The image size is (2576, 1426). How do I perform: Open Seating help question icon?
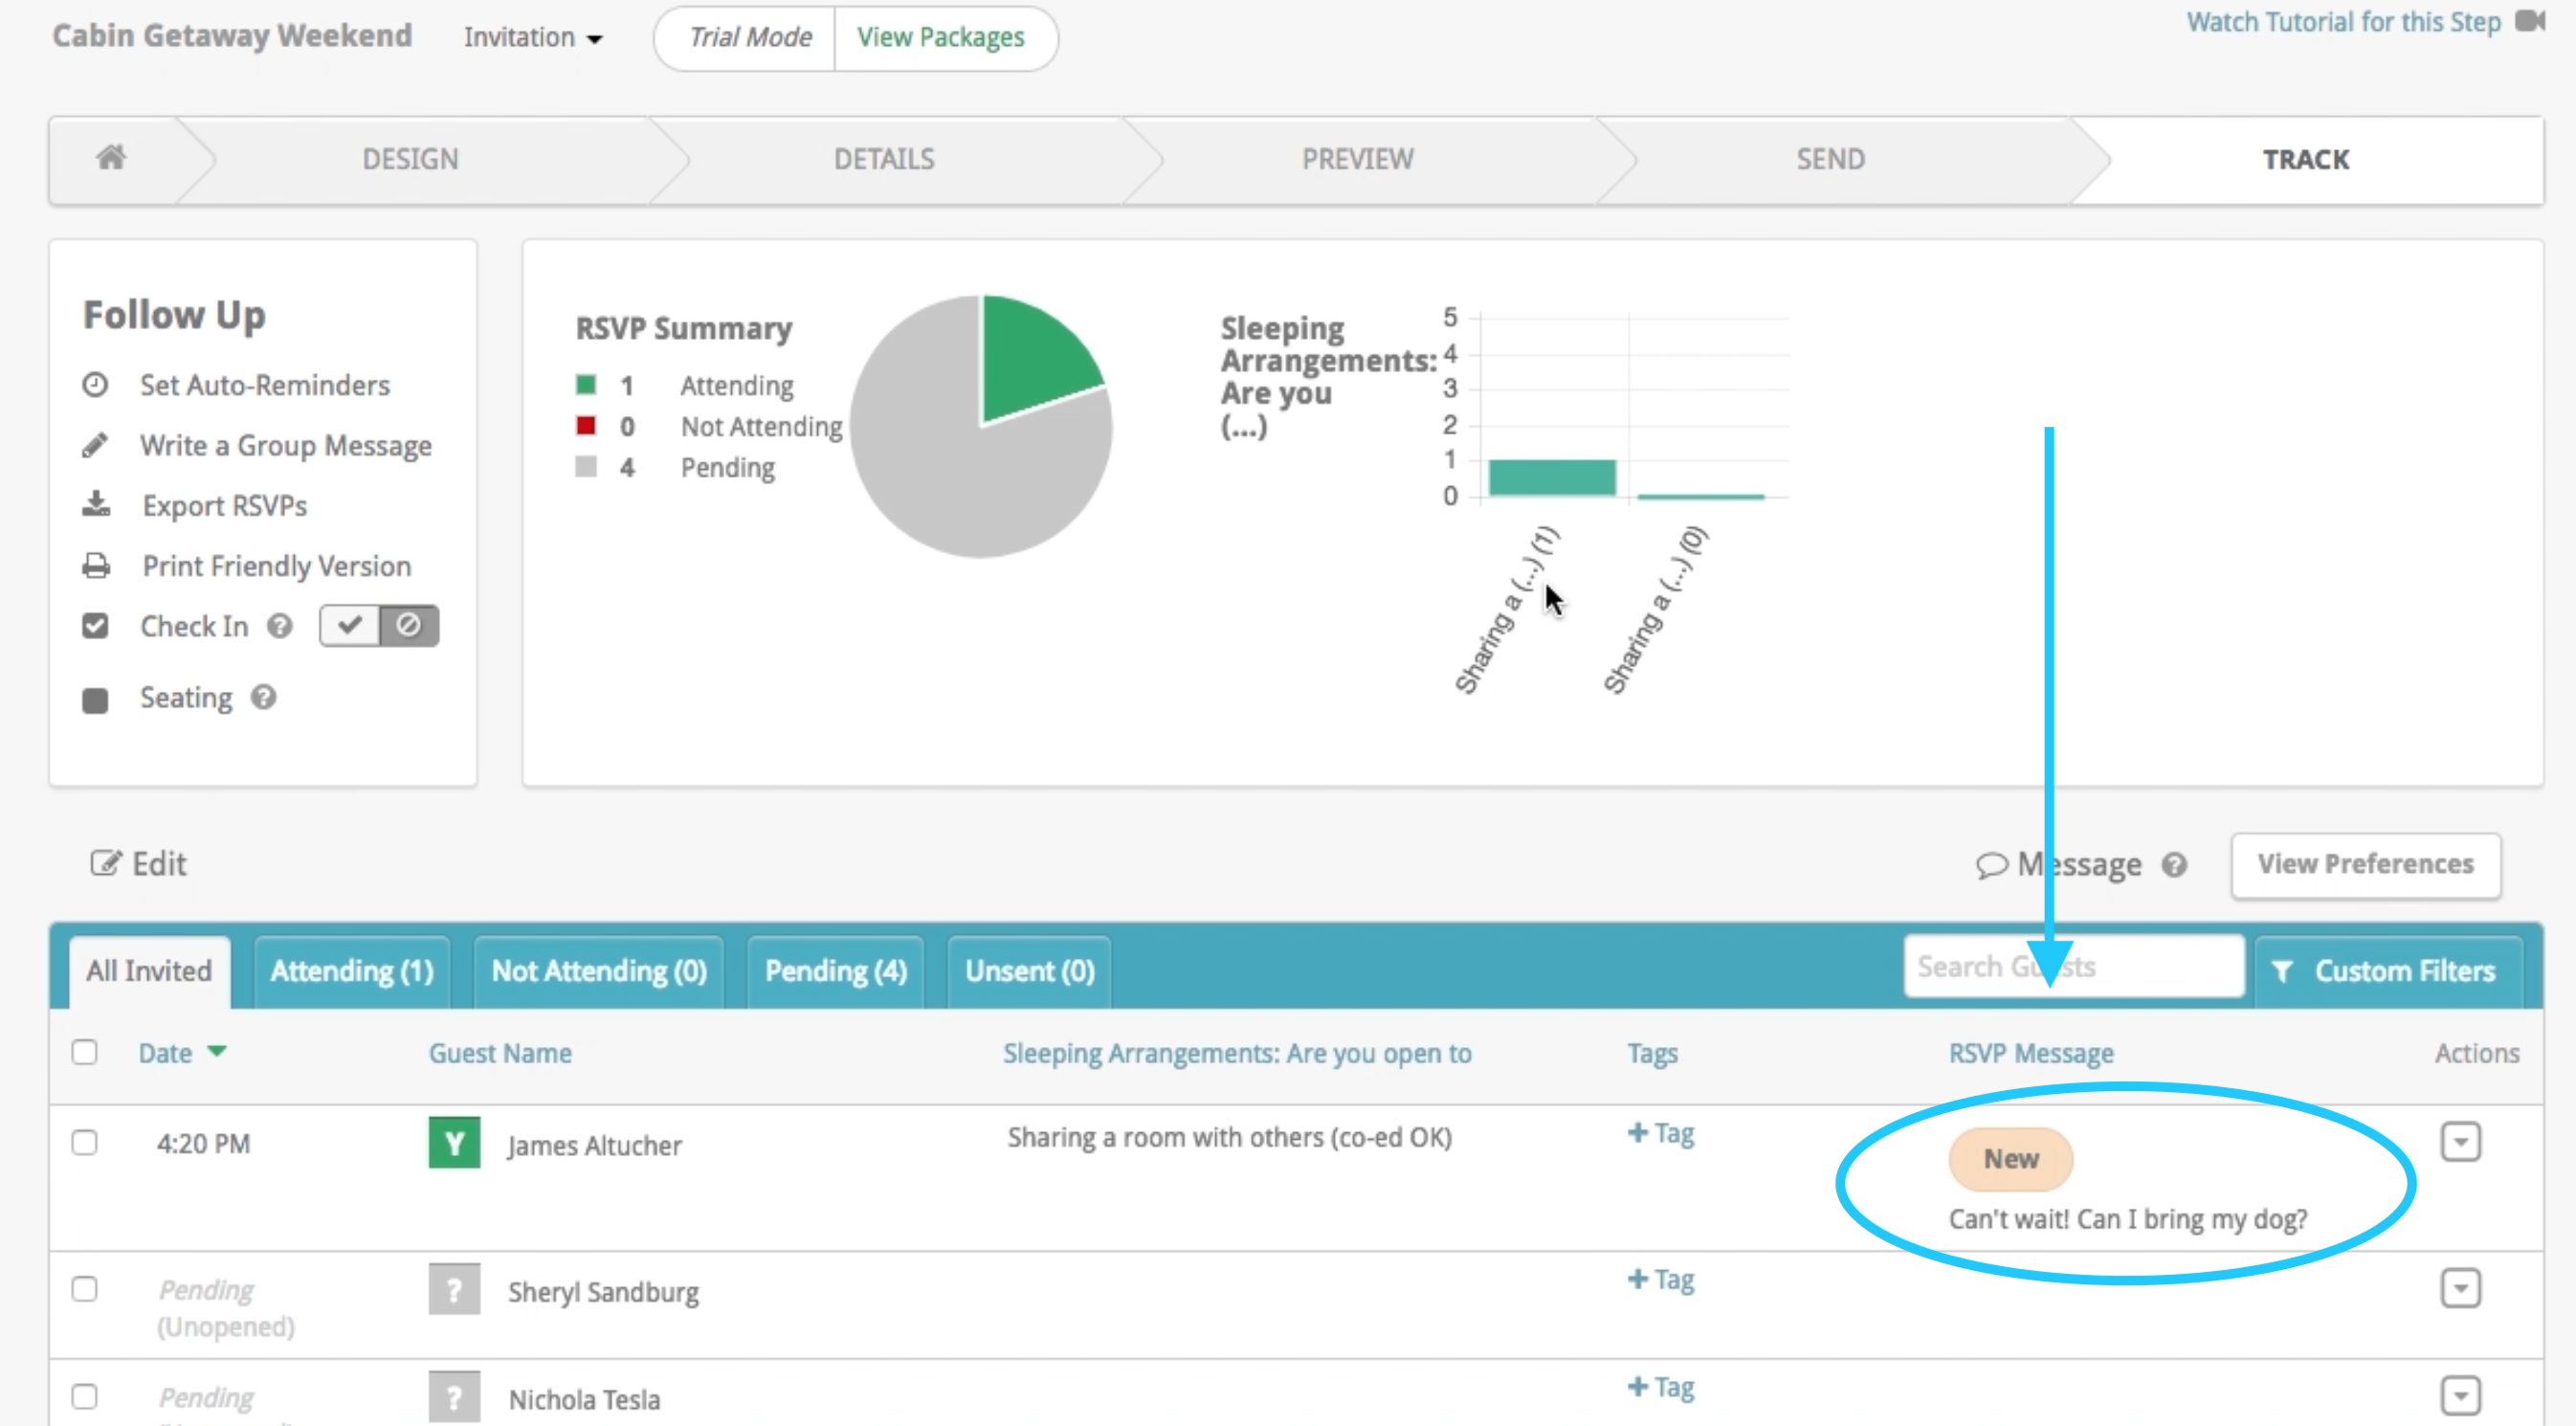[263, 697]
